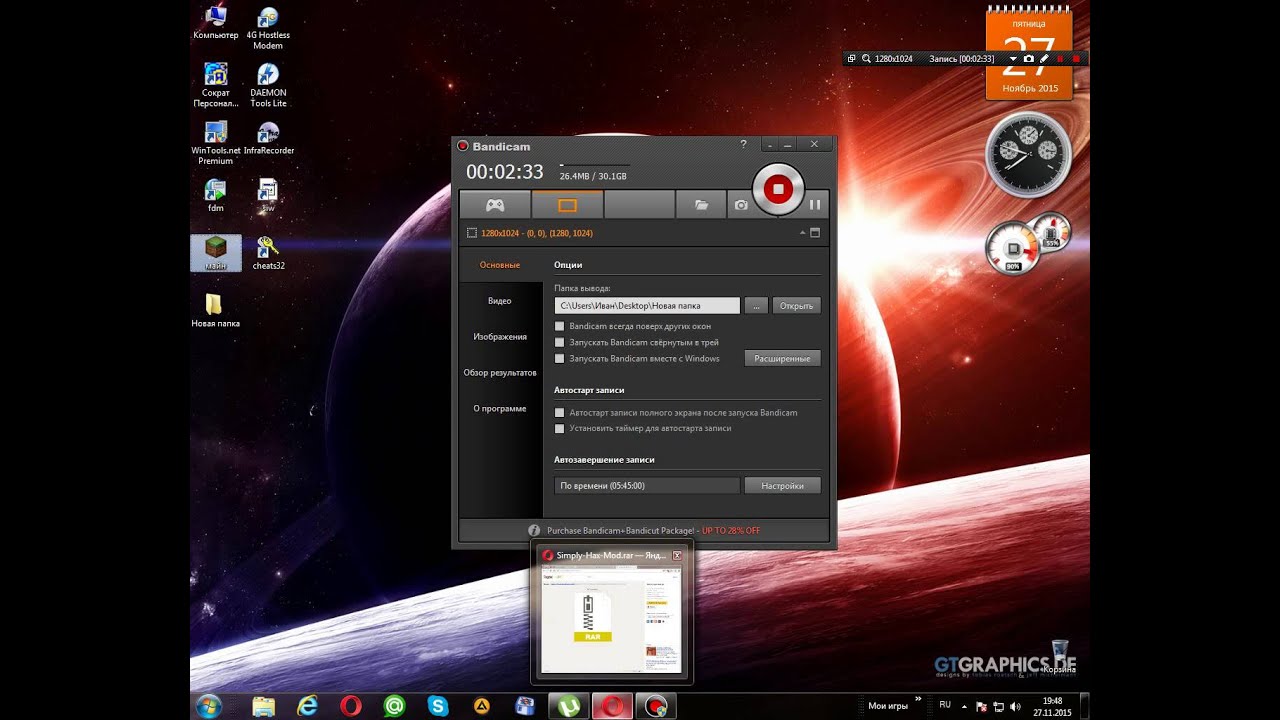Open the fdm desktop icon
The width and height of the screenshot is (1280, 720).
point(215,196)
